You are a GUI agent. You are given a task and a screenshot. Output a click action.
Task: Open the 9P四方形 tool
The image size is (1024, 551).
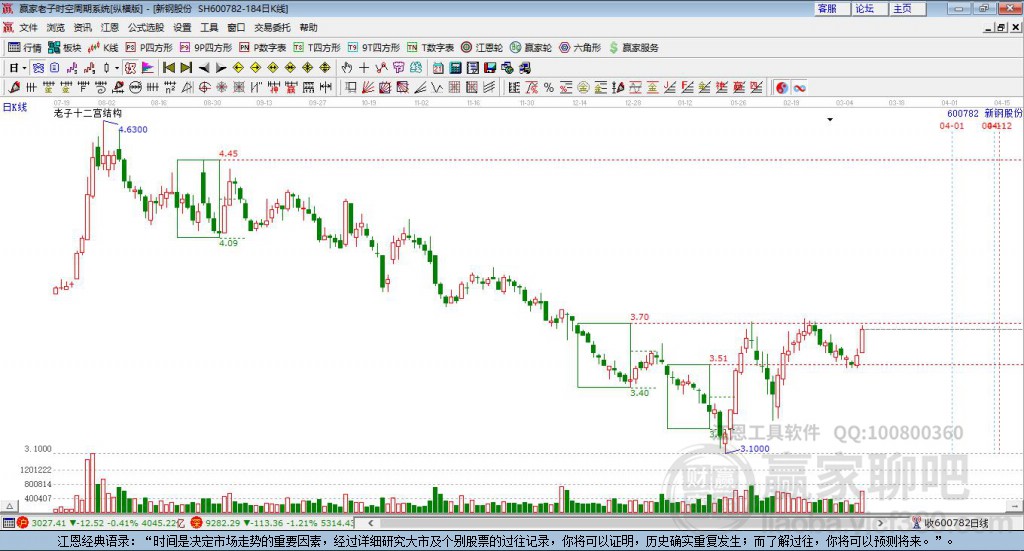coord(206,48)
